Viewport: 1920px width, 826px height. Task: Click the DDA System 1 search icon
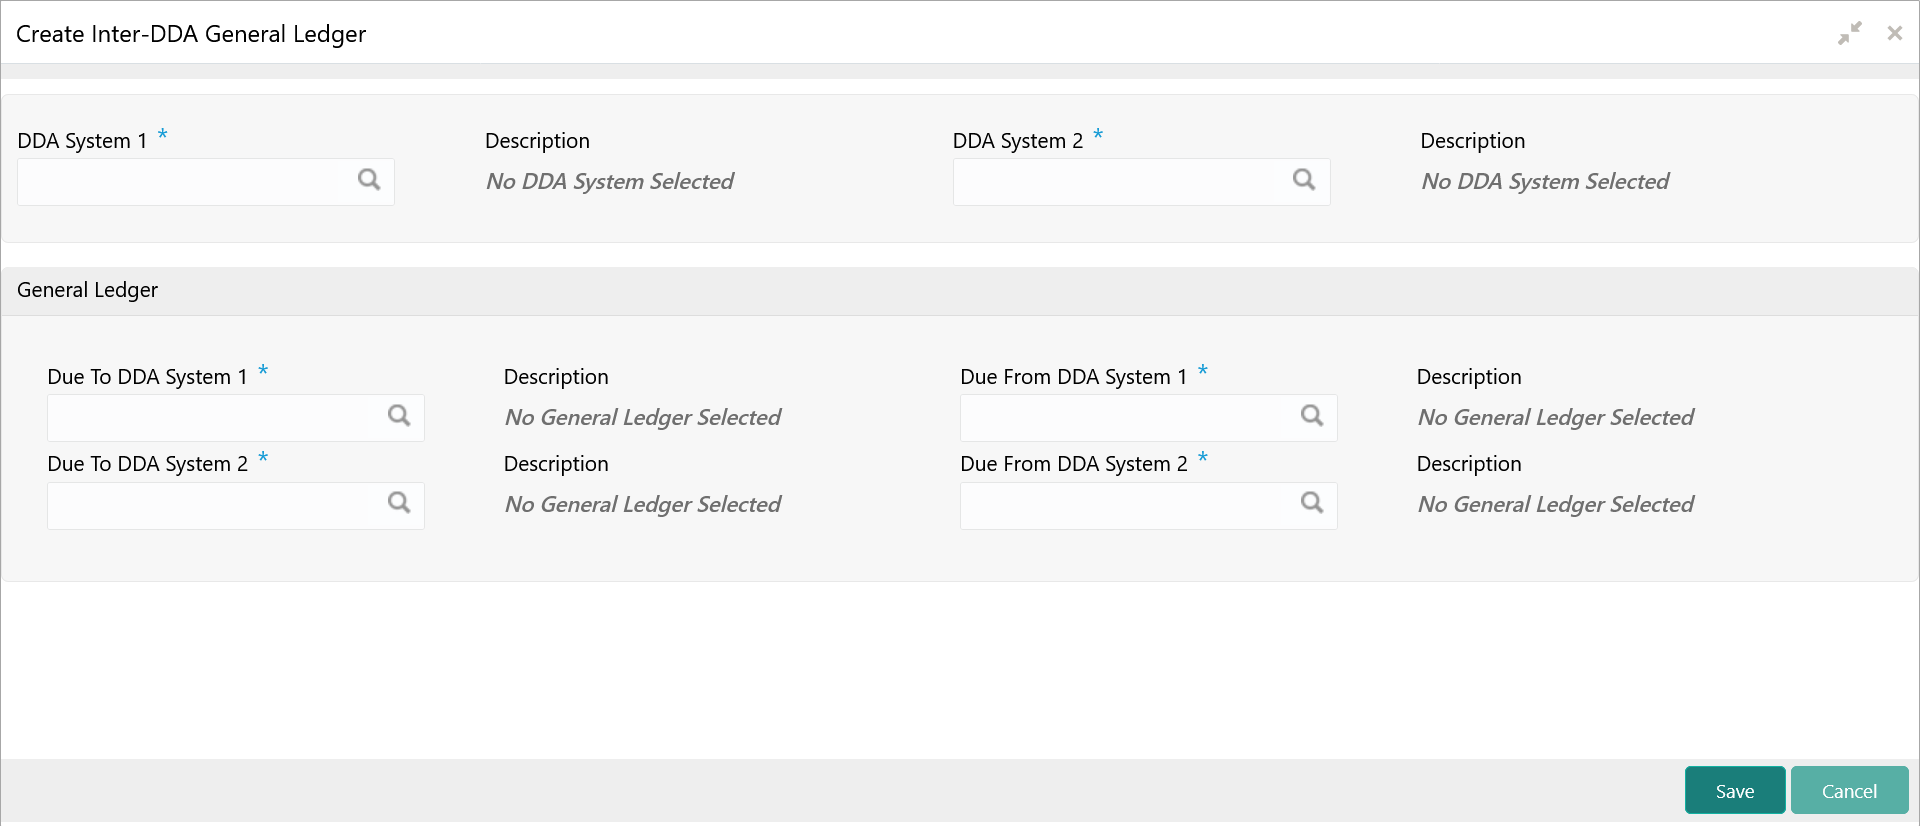coord(369,180)
